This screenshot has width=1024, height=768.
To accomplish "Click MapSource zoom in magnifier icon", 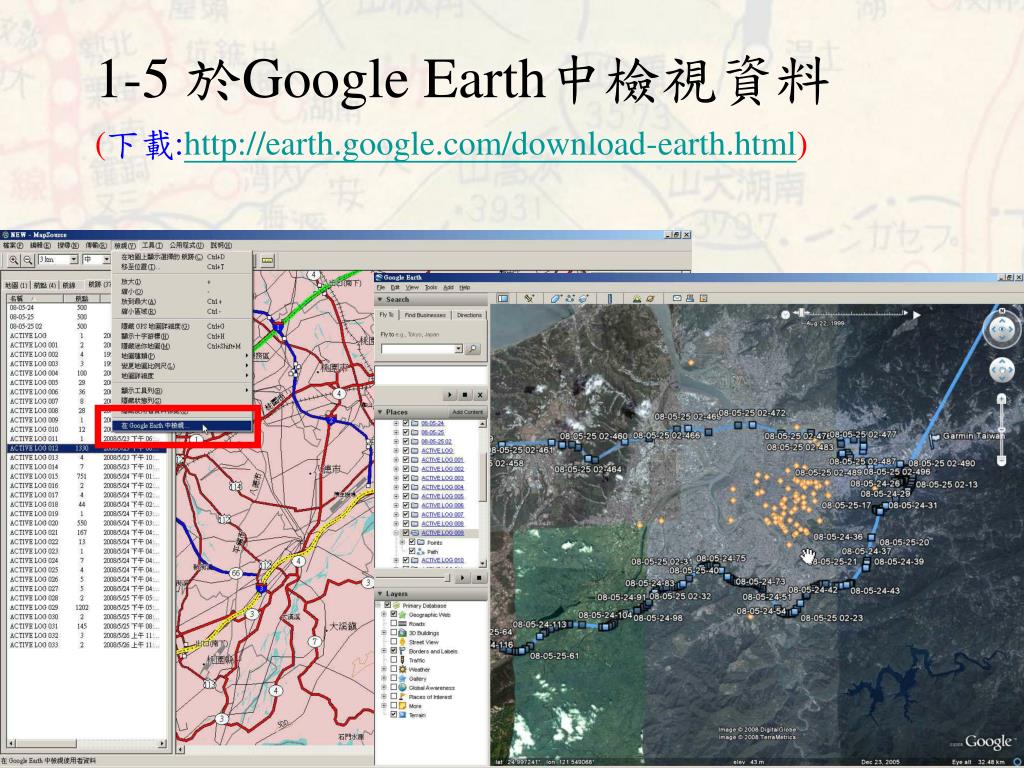I will click(x=13, y=260).
